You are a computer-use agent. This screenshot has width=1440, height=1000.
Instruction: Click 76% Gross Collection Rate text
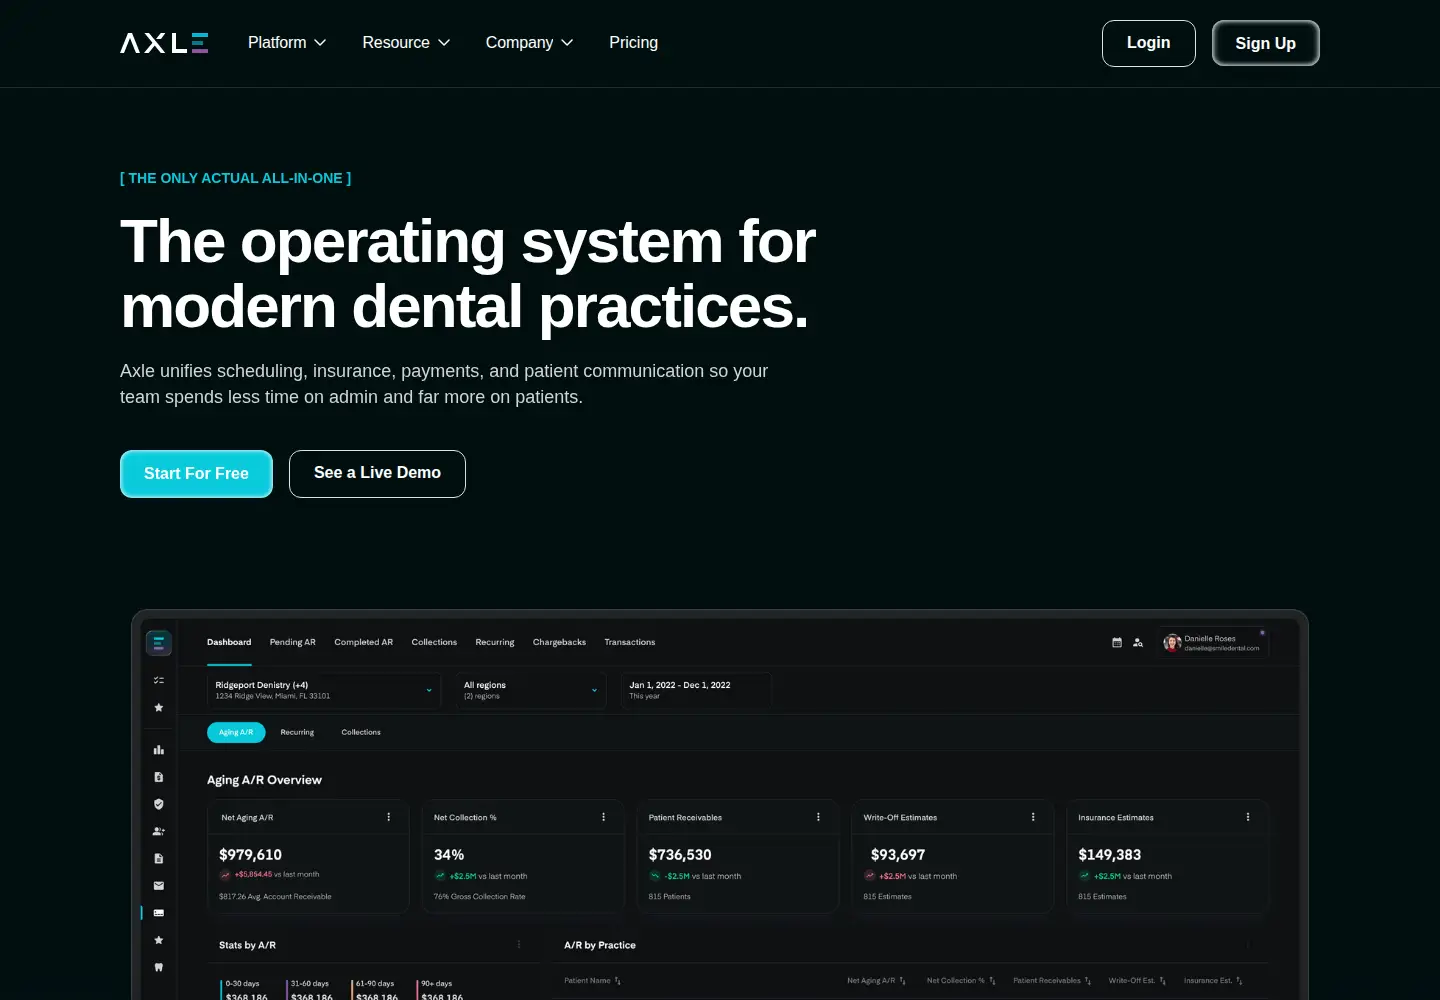point(479,897)
